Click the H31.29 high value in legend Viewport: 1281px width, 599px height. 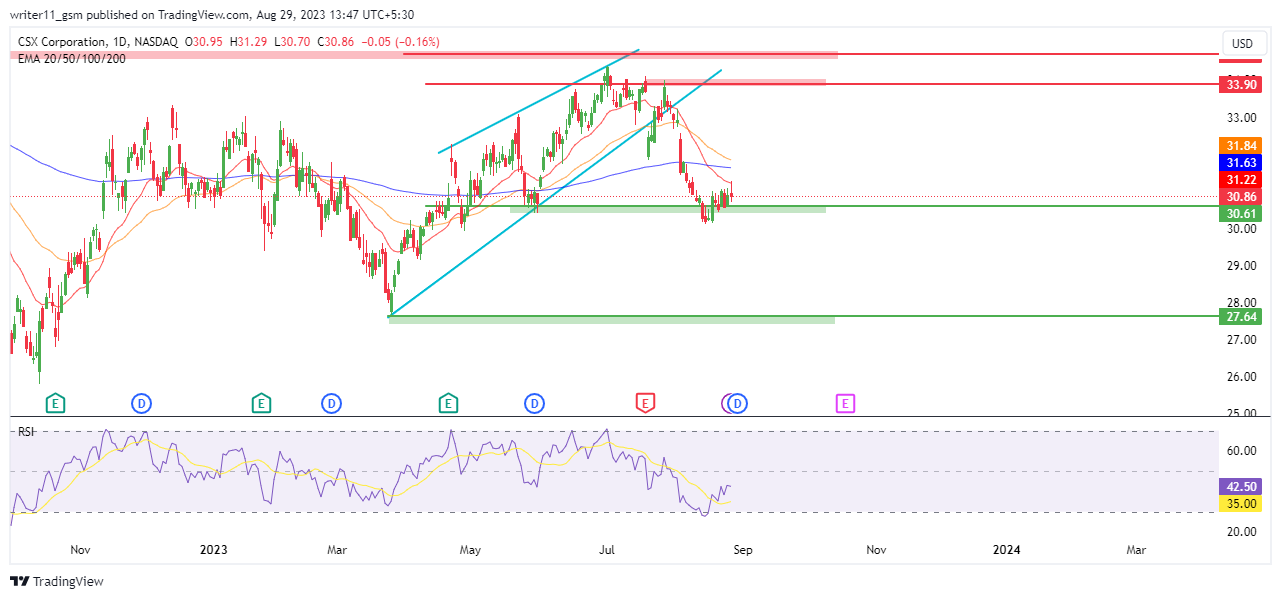pyautogui.click(x=249, y=42)
